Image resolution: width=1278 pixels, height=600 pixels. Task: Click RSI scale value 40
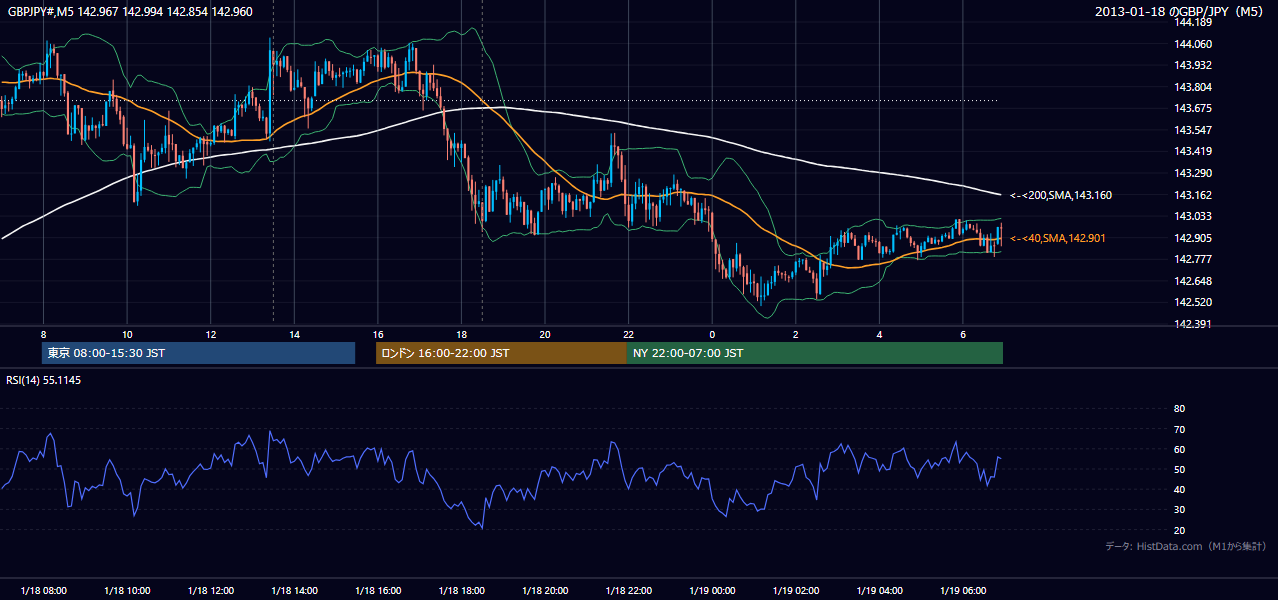coord(1180,489)
